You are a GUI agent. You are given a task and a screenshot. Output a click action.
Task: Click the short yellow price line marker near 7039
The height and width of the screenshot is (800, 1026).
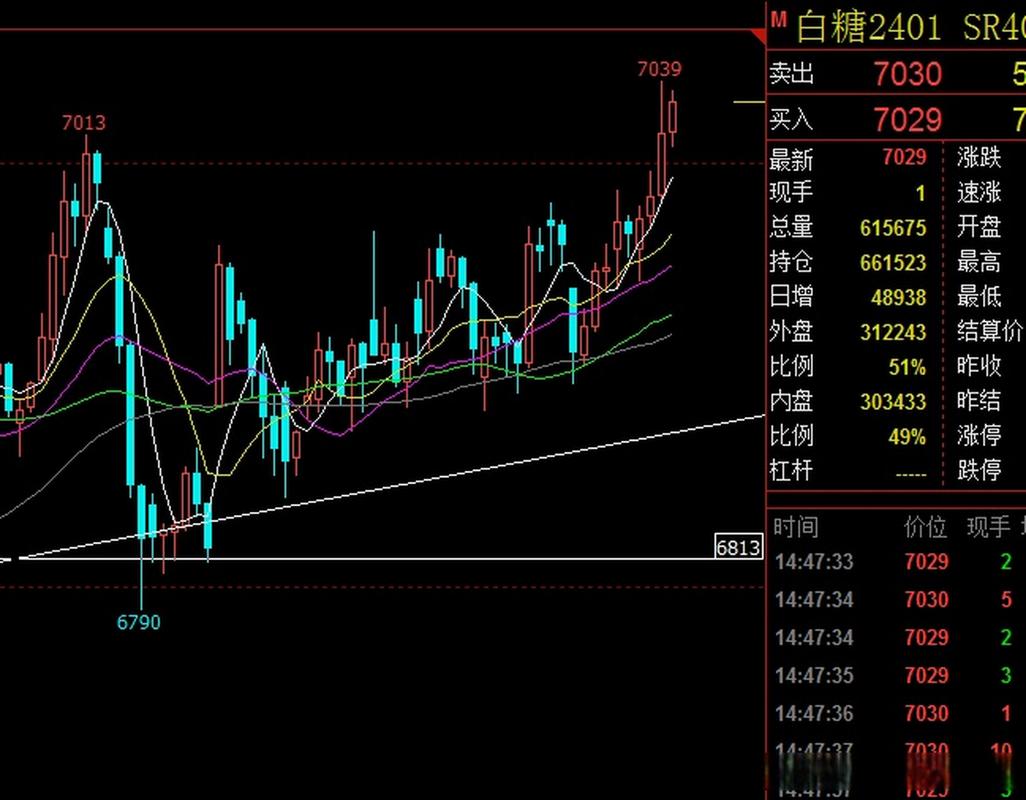(748, 102)
